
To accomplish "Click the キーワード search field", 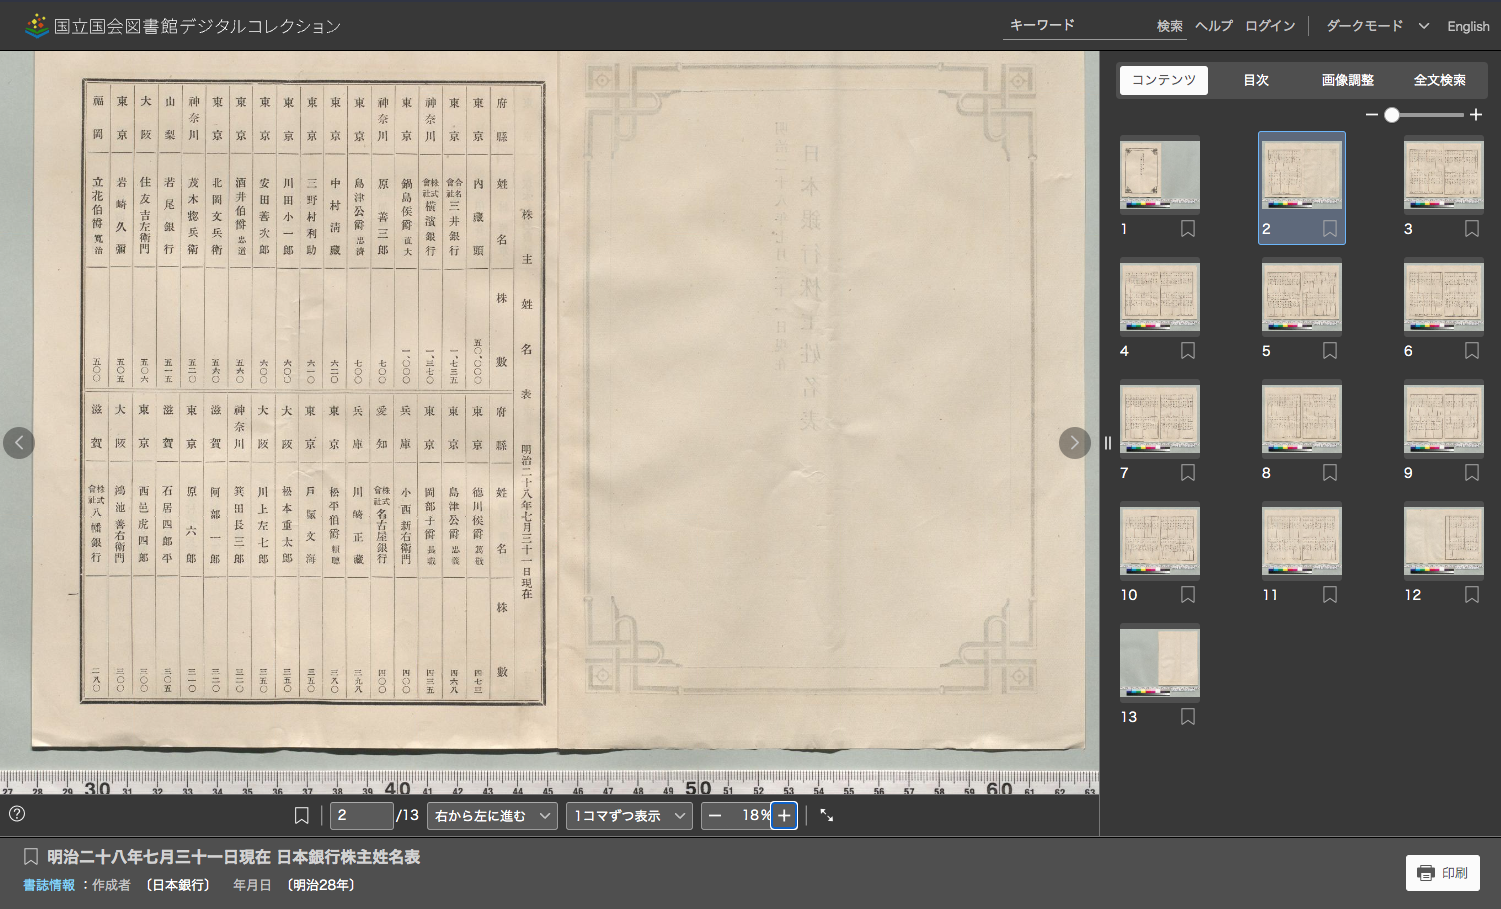I will 1078,26.
